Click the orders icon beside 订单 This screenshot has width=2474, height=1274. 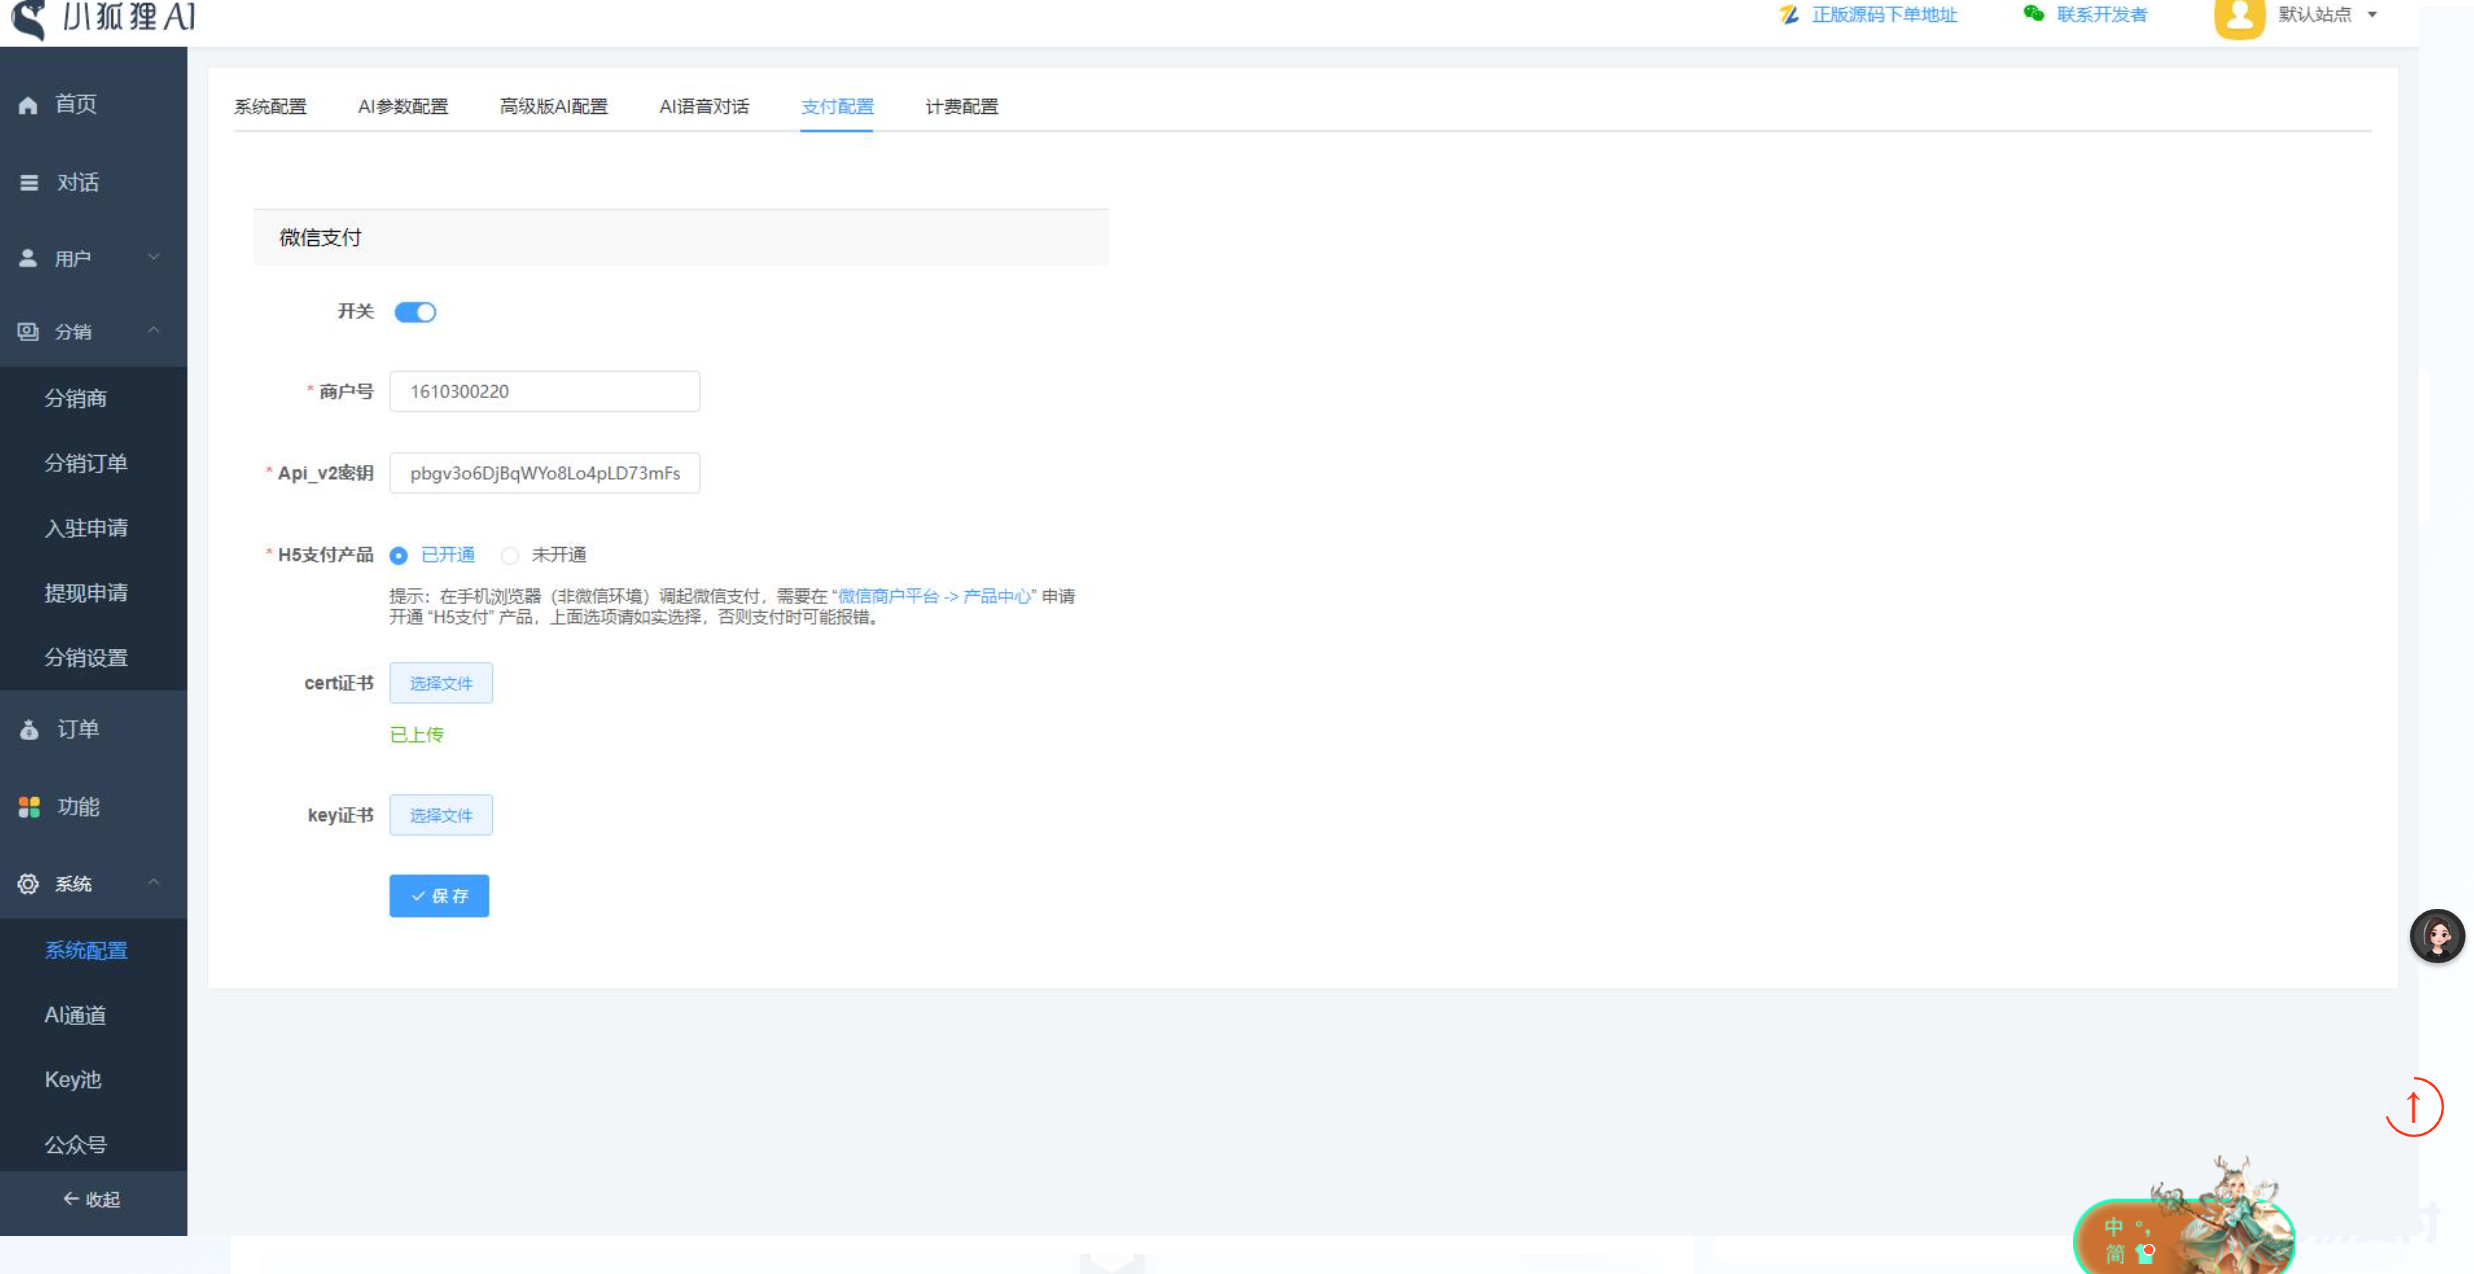pos(29,730)
